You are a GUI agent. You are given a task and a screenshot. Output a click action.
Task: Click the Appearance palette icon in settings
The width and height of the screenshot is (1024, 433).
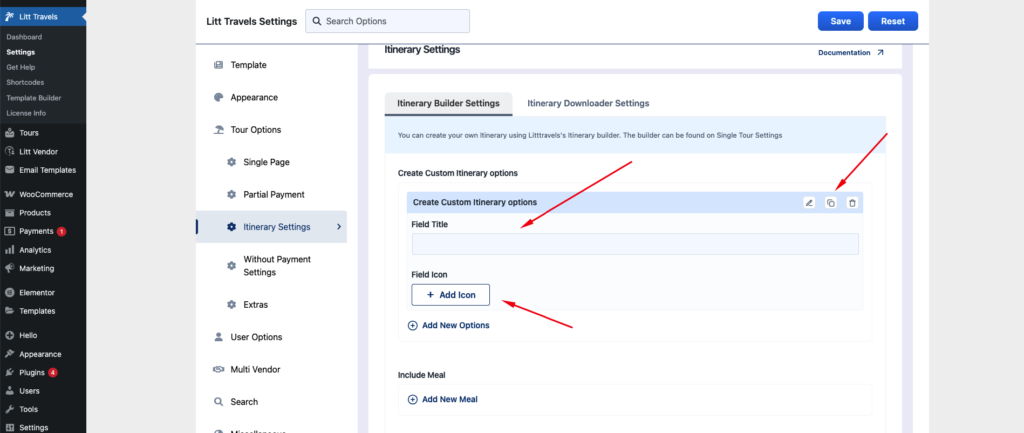pos(218,98)
